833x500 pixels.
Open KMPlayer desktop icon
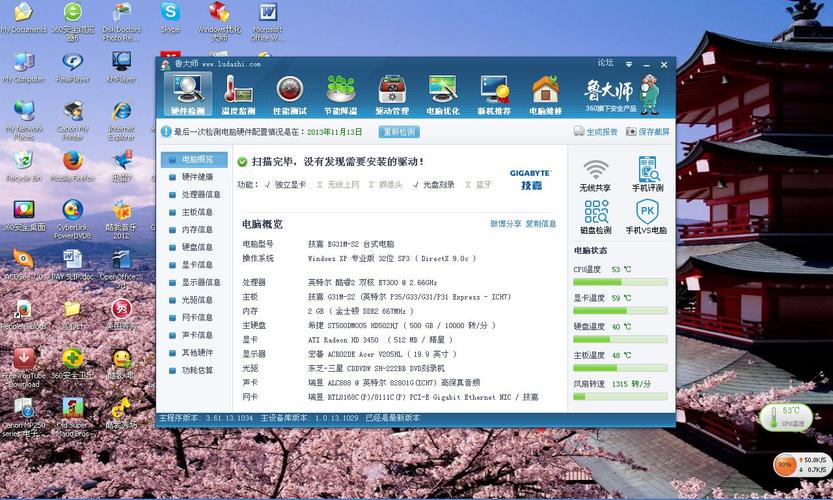pyautogui.click(x=121, y=68)
